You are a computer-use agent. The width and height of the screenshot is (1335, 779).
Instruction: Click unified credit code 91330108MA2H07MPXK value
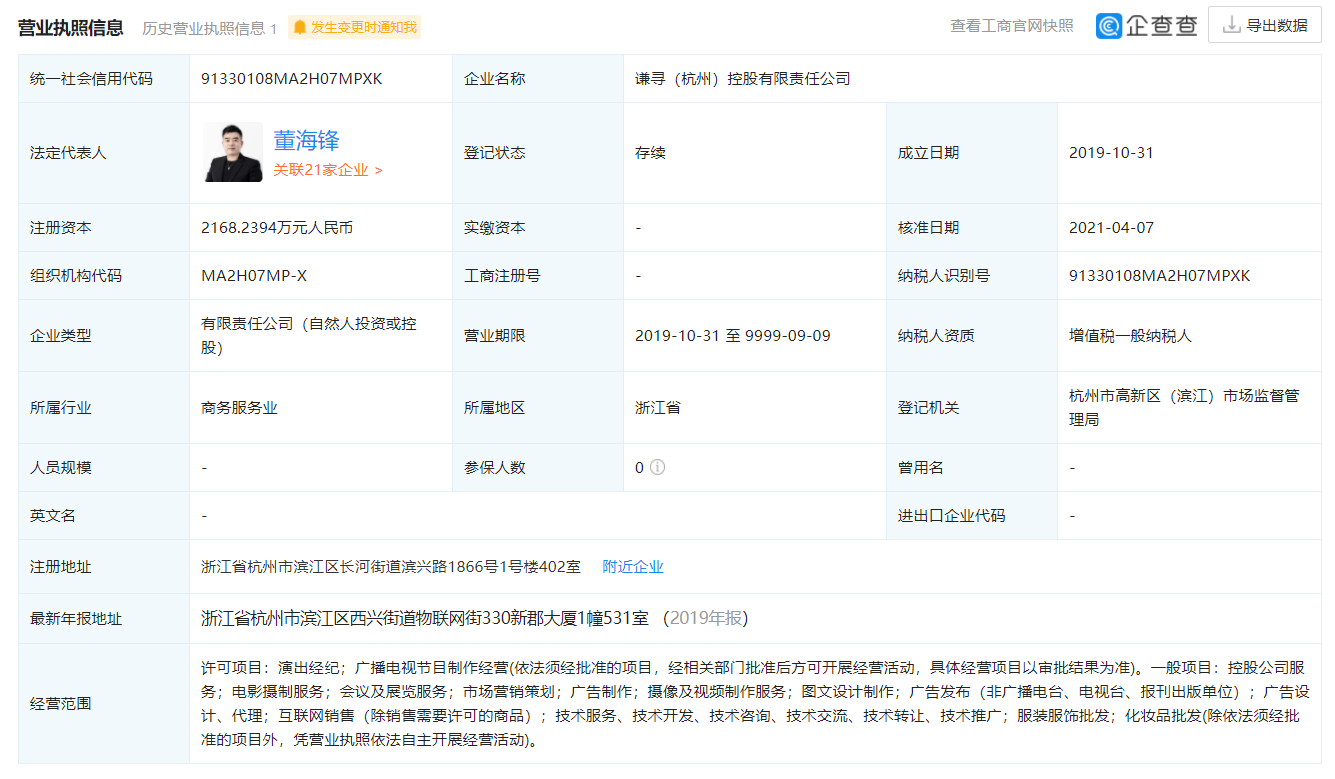pyautogui.click(x=292, y=78)
